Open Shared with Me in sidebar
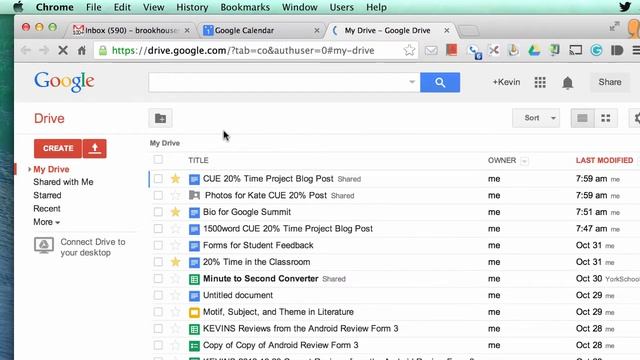Viewport: 640px width, 360px height. point(63,182)
